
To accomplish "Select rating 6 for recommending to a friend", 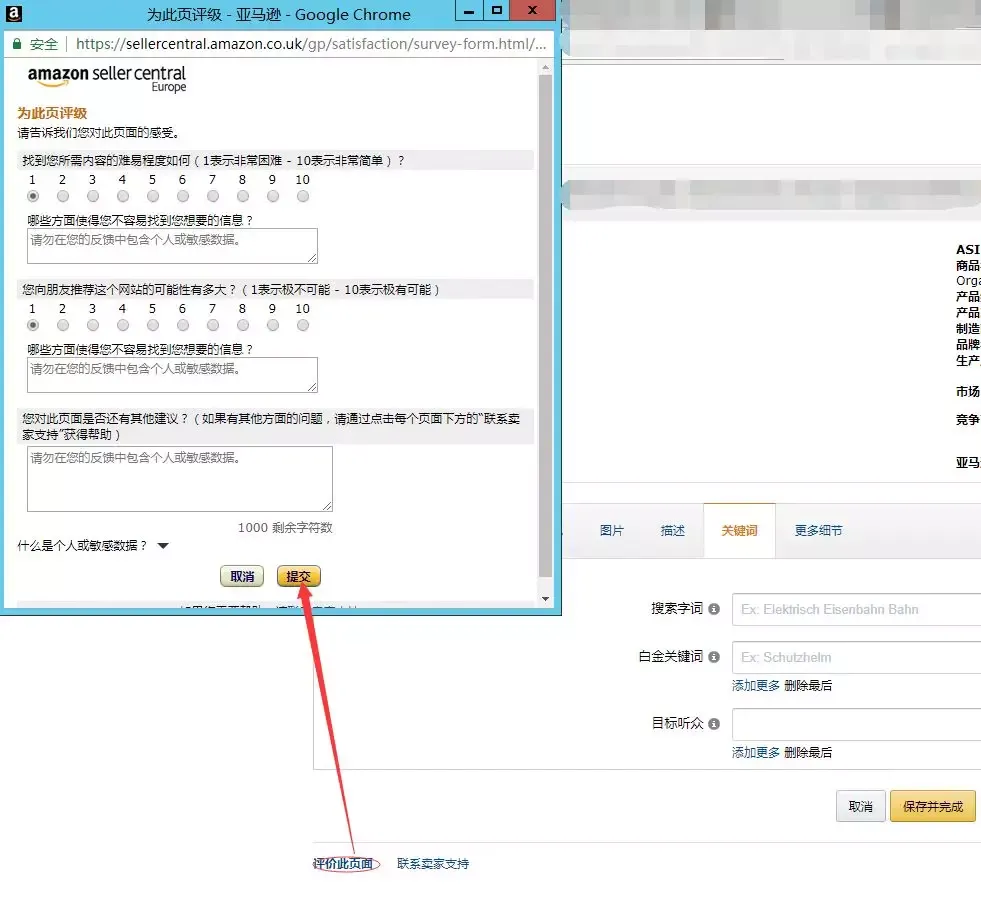I will tap(183, 325).
